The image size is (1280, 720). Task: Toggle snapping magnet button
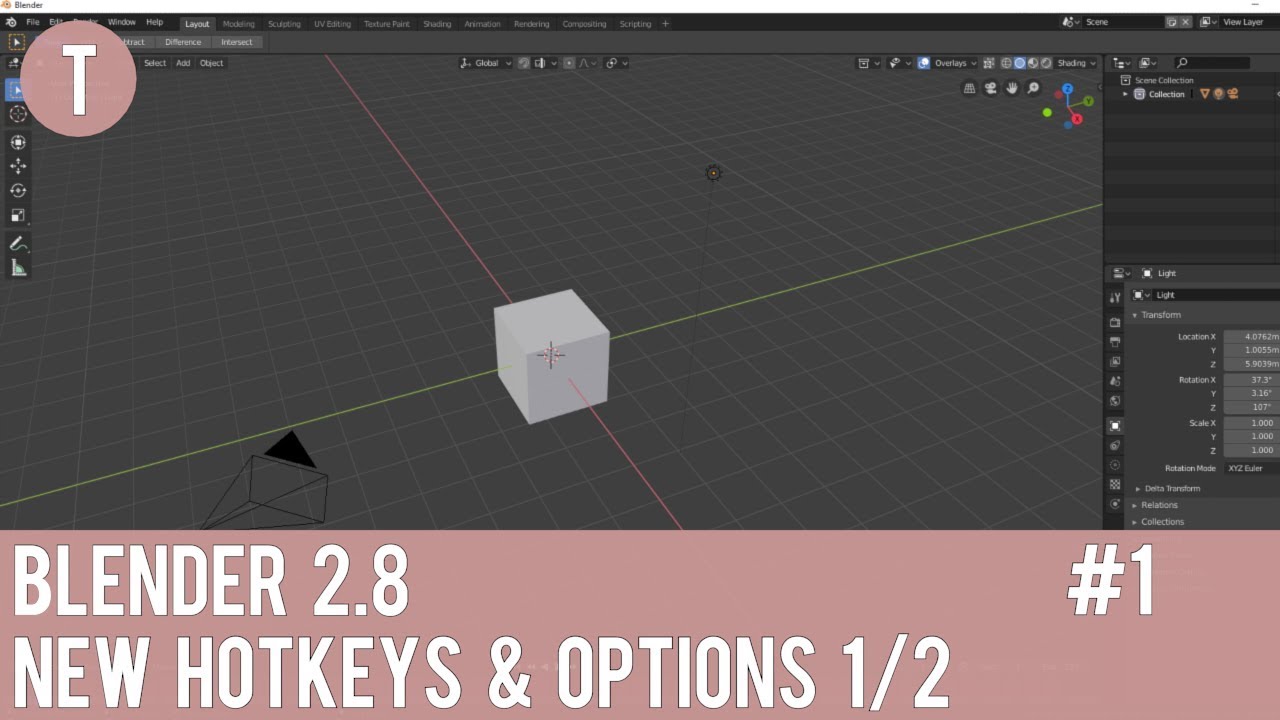[x=524, y=63]
